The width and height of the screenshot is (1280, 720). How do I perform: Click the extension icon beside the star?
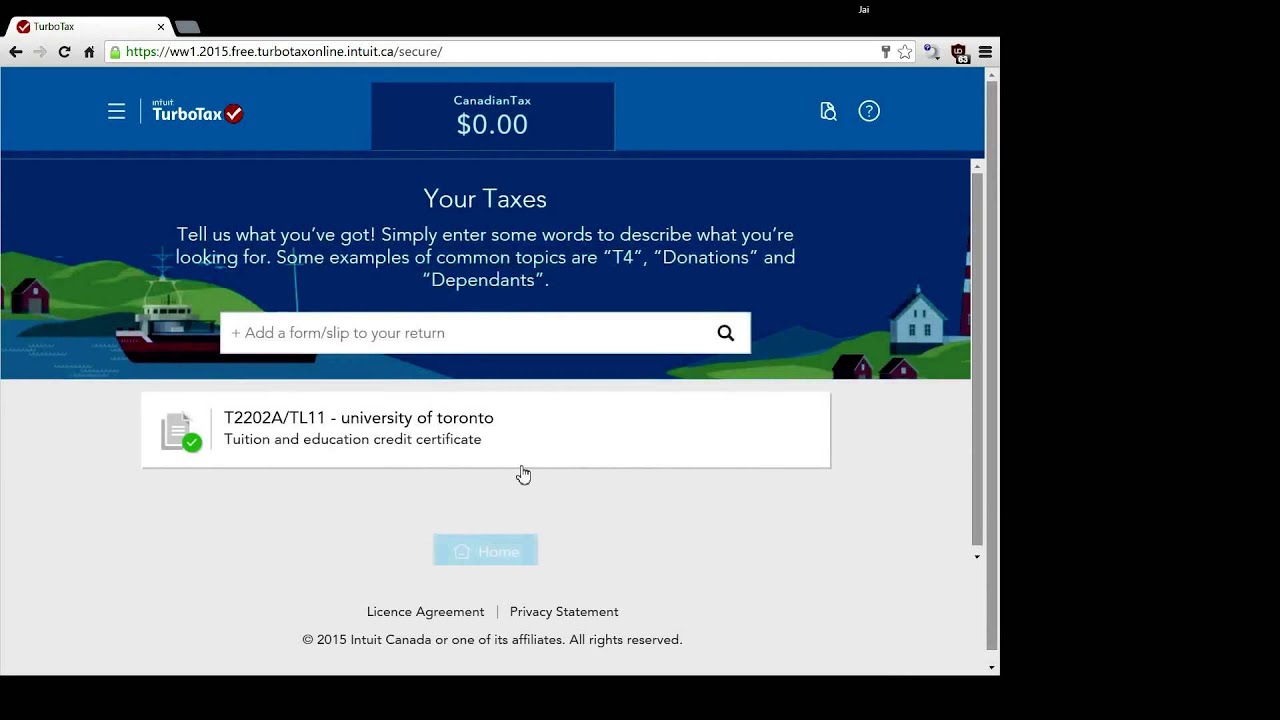click(x=931, y=52)
